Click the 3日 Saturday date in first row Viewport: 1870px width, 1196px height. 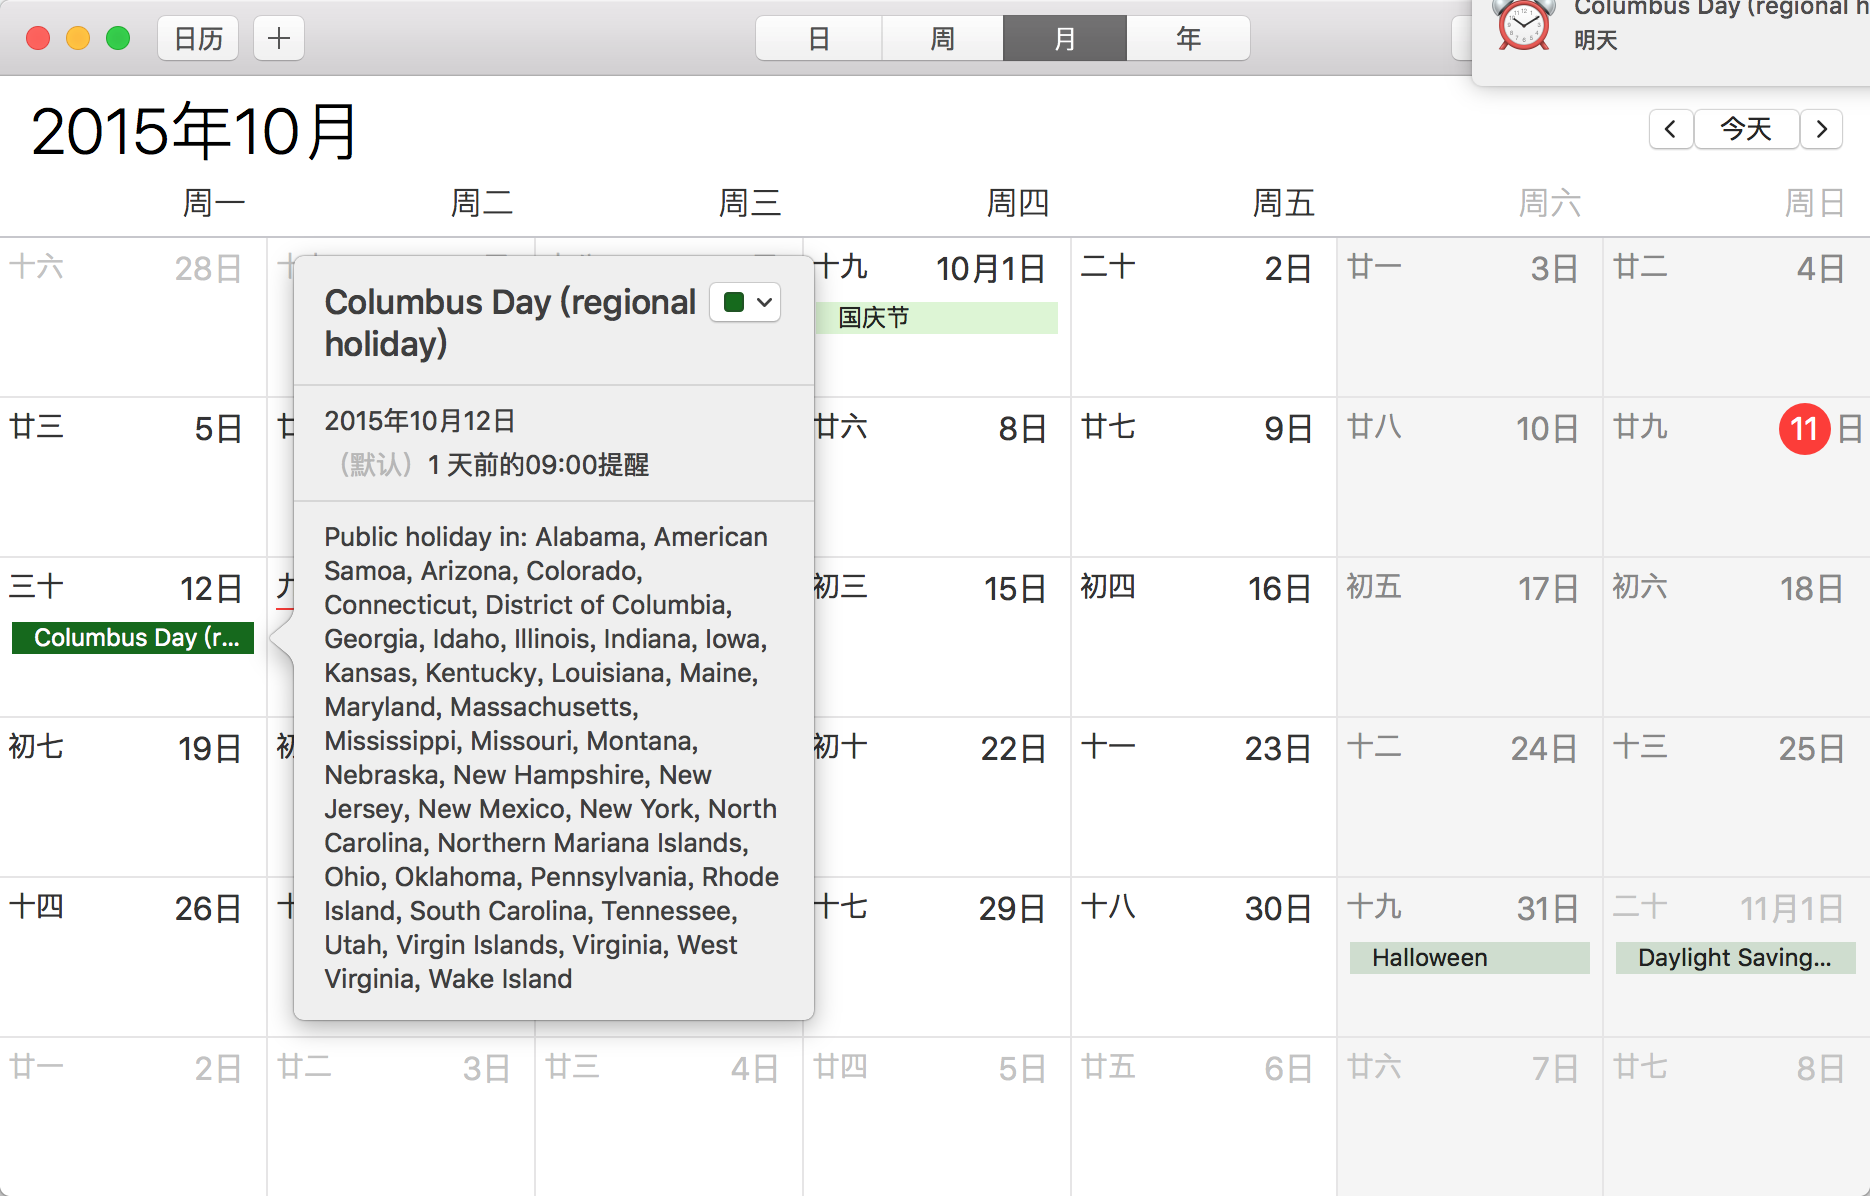point(1554,269)
